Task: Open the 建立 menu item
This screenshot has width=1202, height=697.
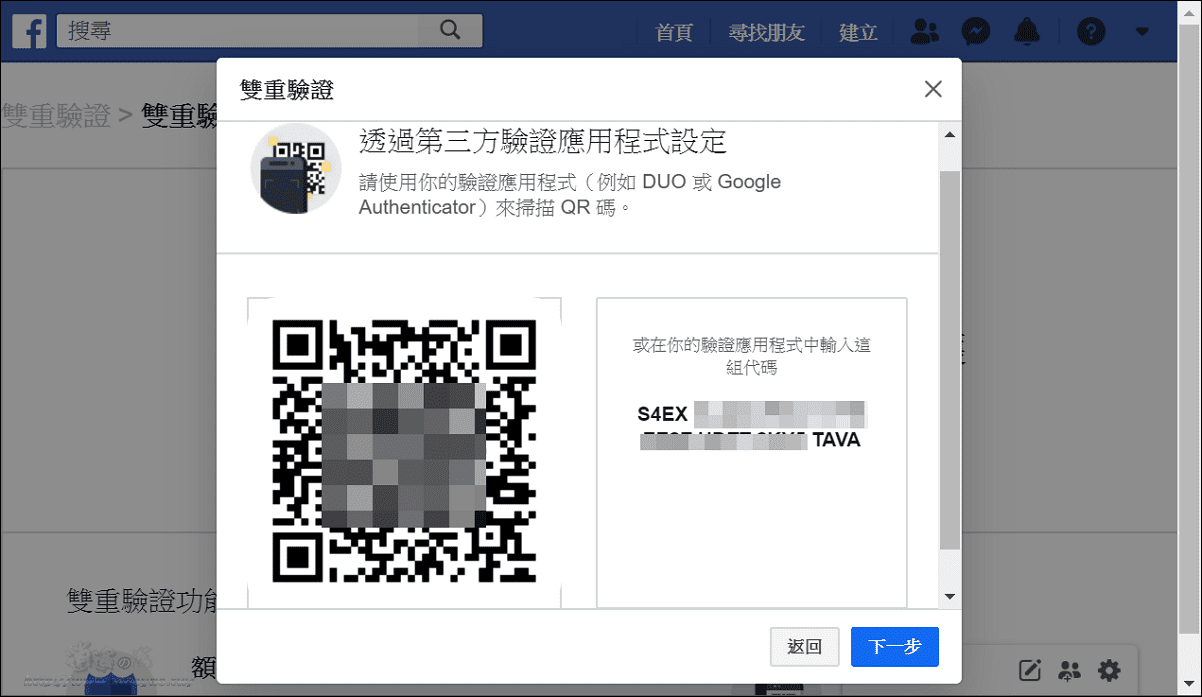Action: point(858,32)
